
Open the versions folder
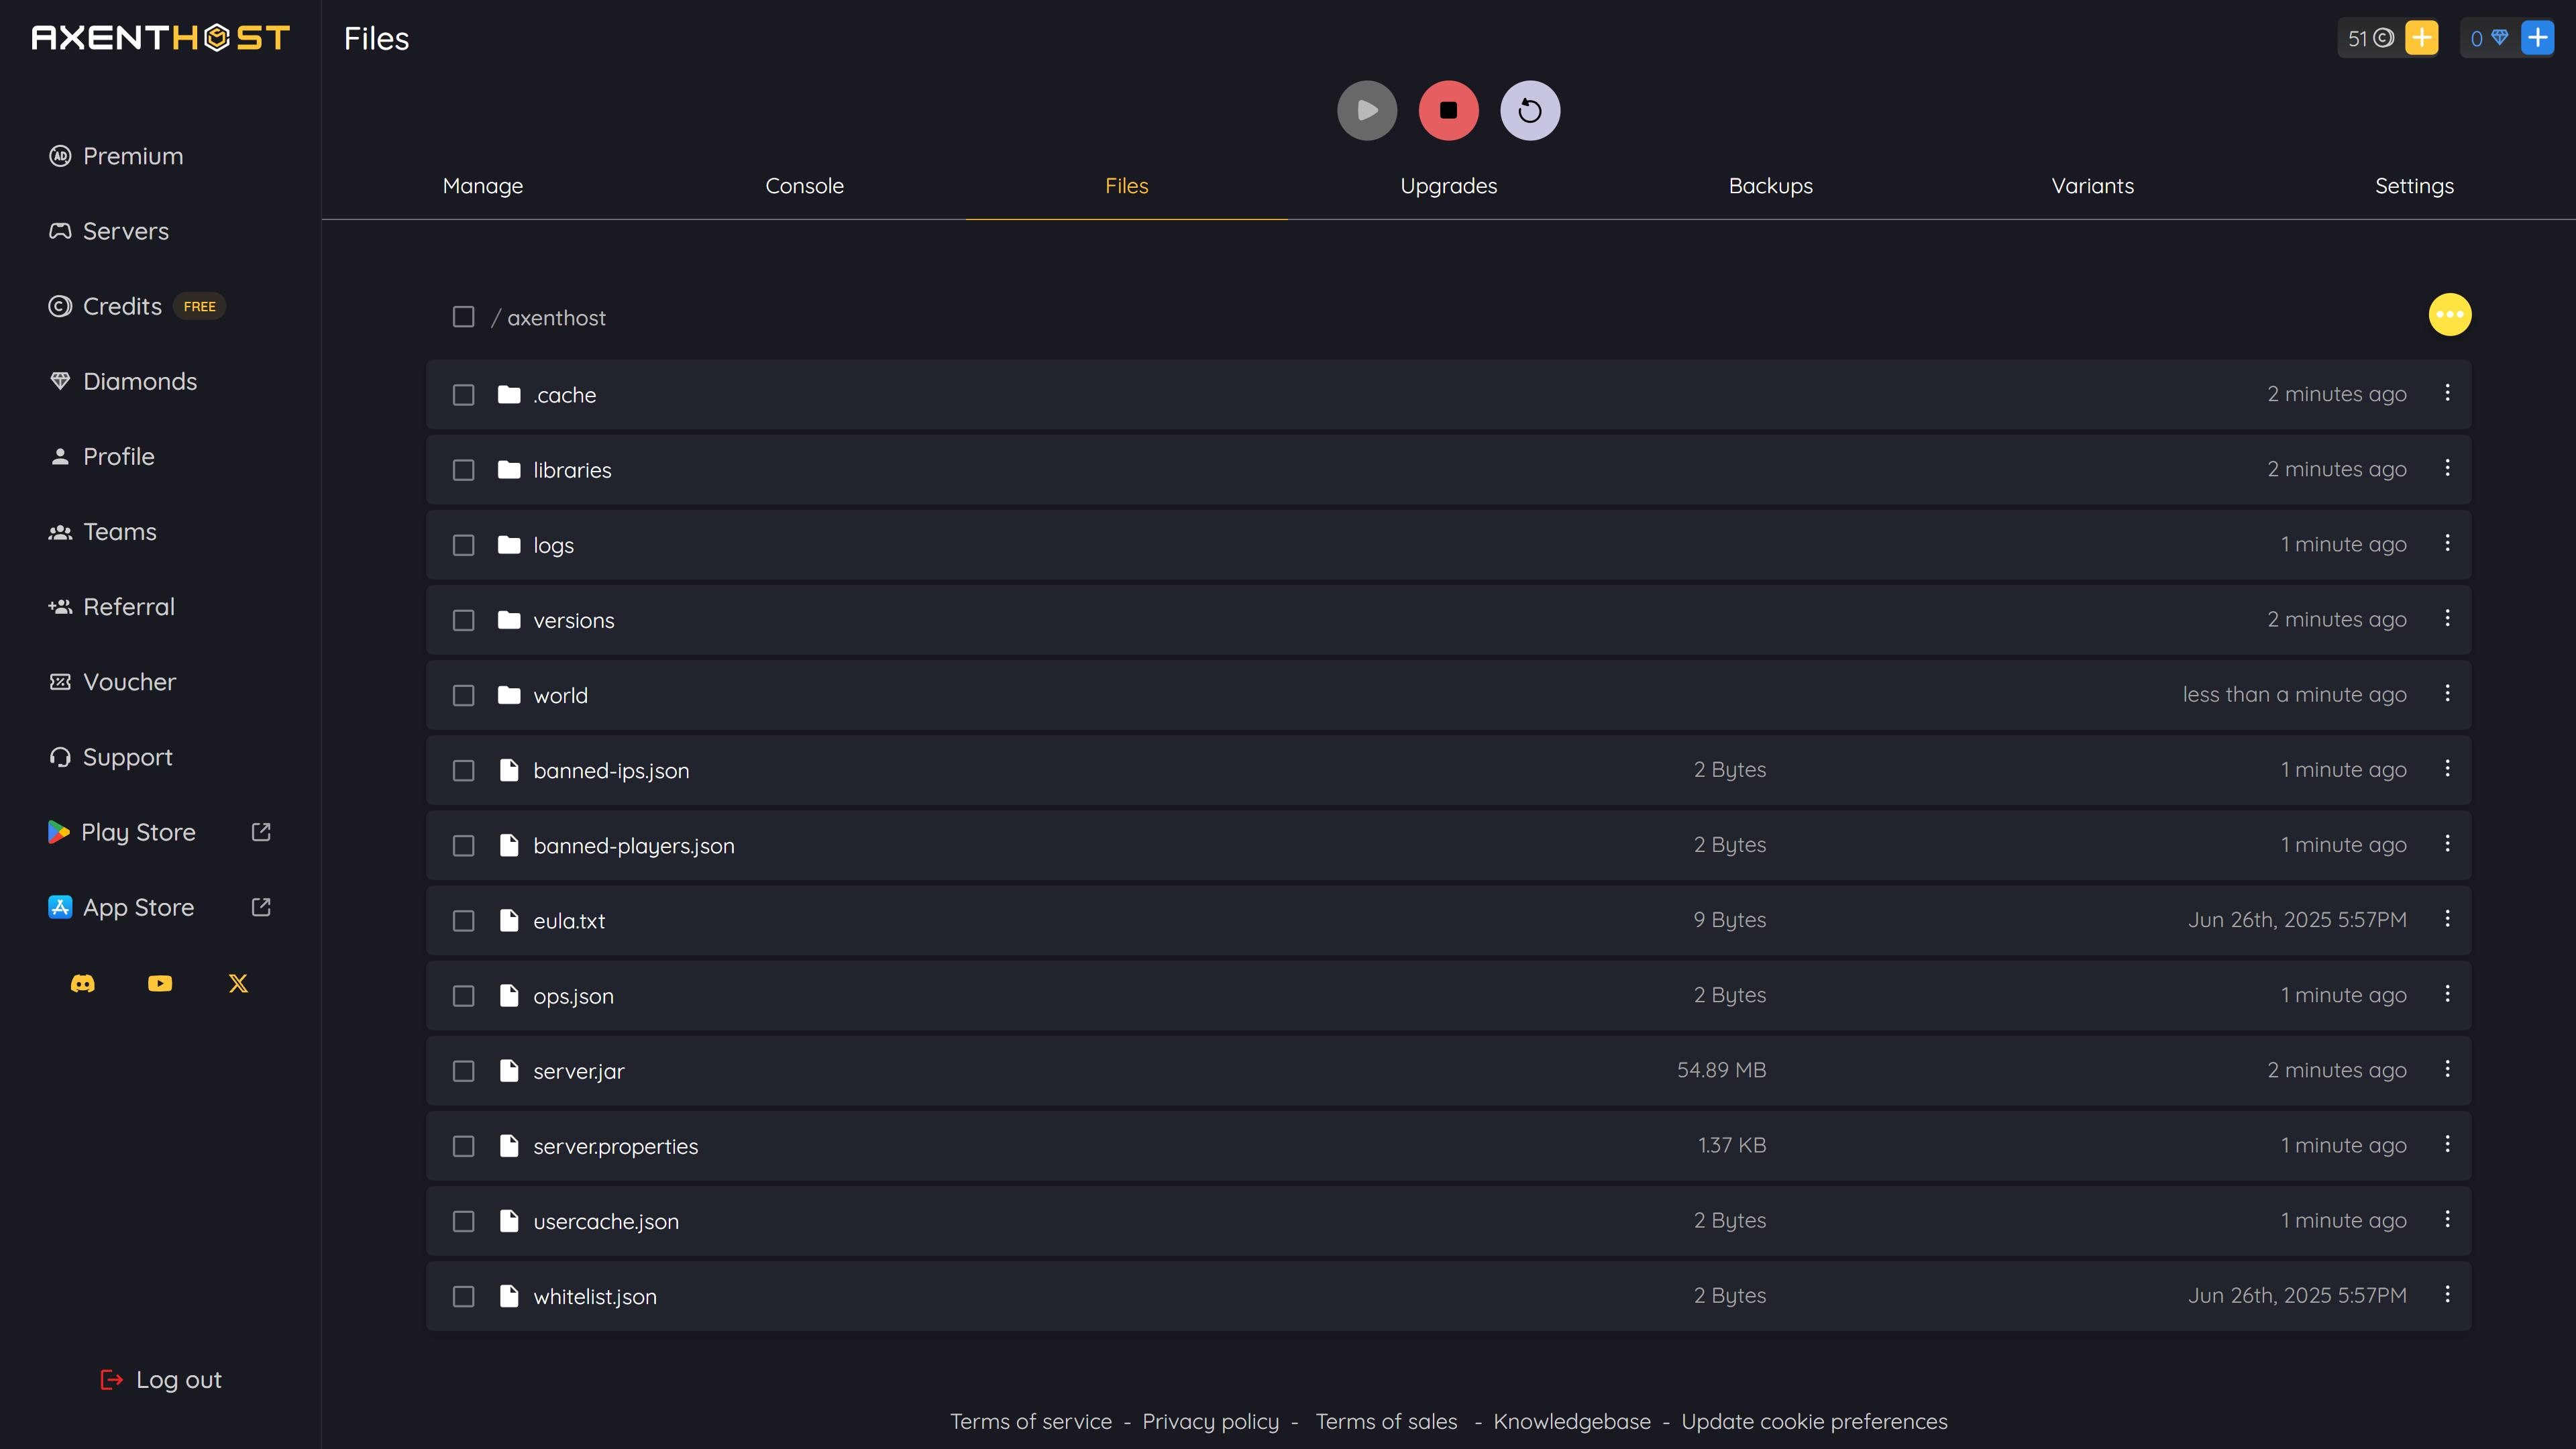coord(573,620)
